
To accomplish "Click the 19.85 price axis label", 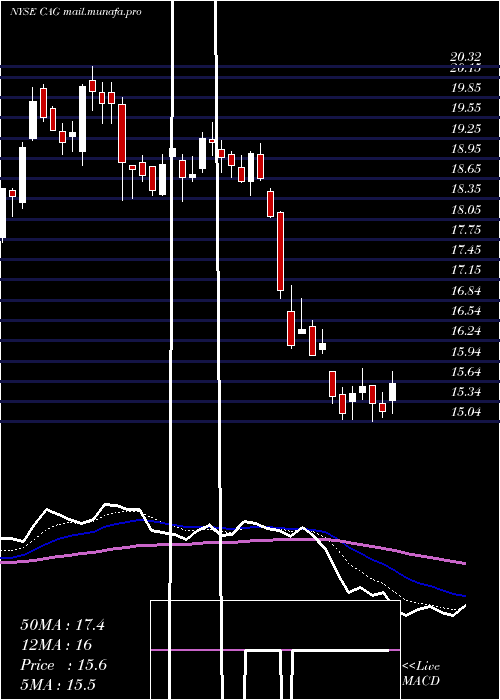I will 466,88.
